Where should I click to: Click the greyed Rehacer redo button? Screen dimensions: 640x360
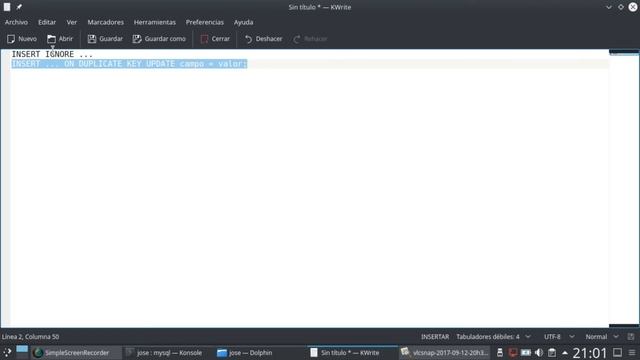point(310,39)
